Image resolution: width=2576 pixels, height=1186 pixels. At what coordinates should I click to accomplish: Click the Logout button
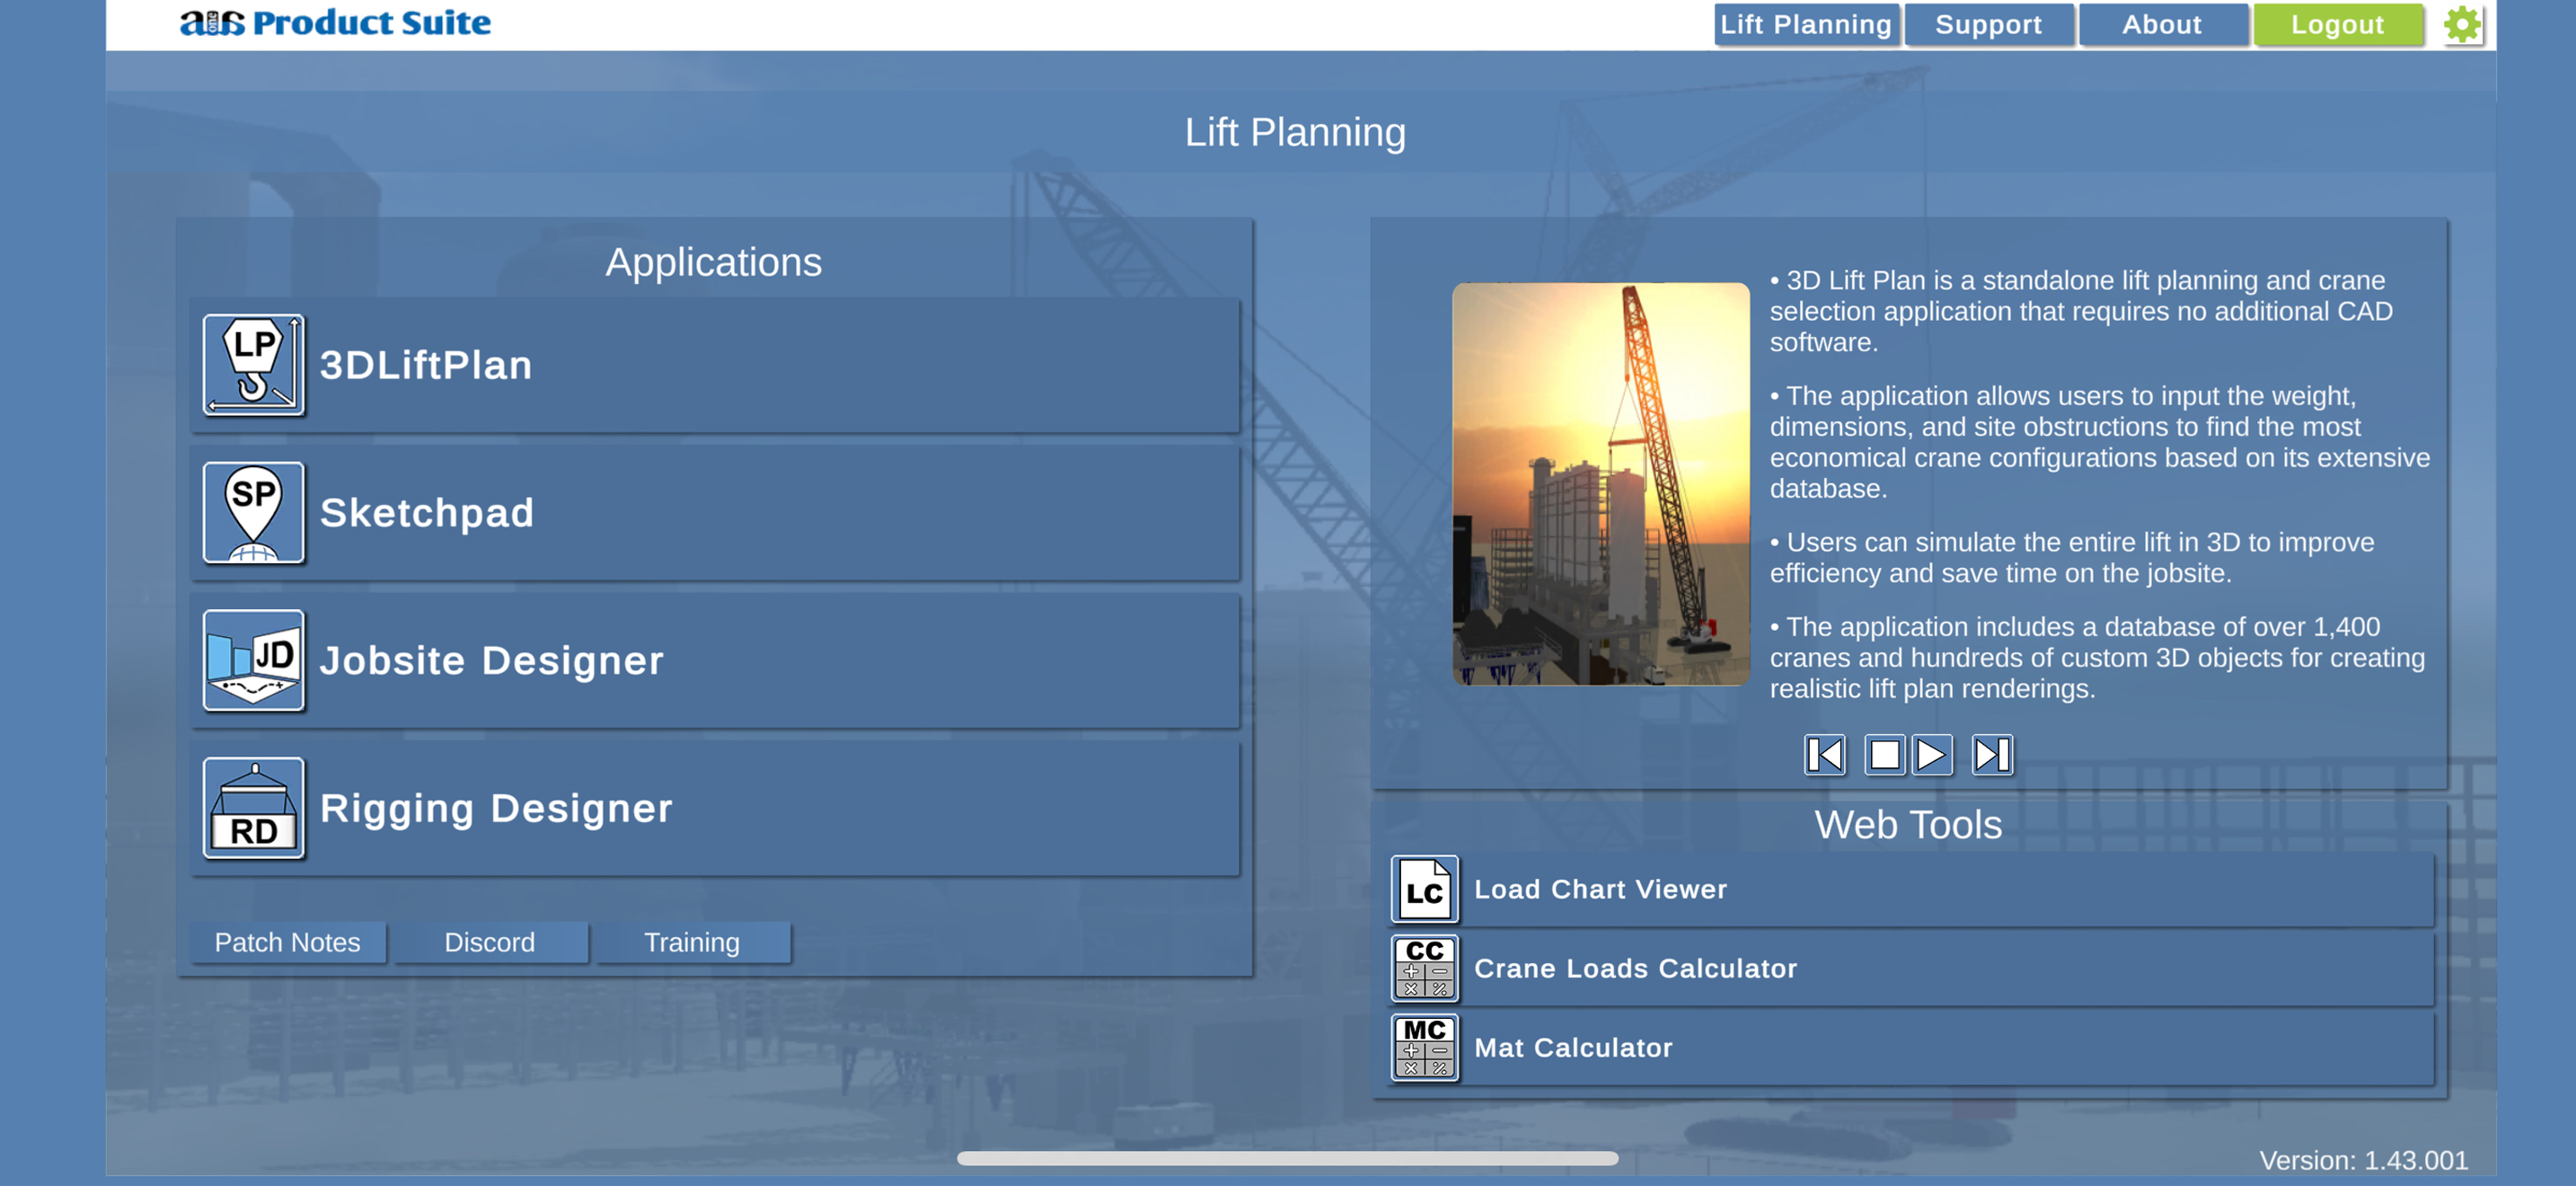pyautogui.click(x=2338, y=24)
